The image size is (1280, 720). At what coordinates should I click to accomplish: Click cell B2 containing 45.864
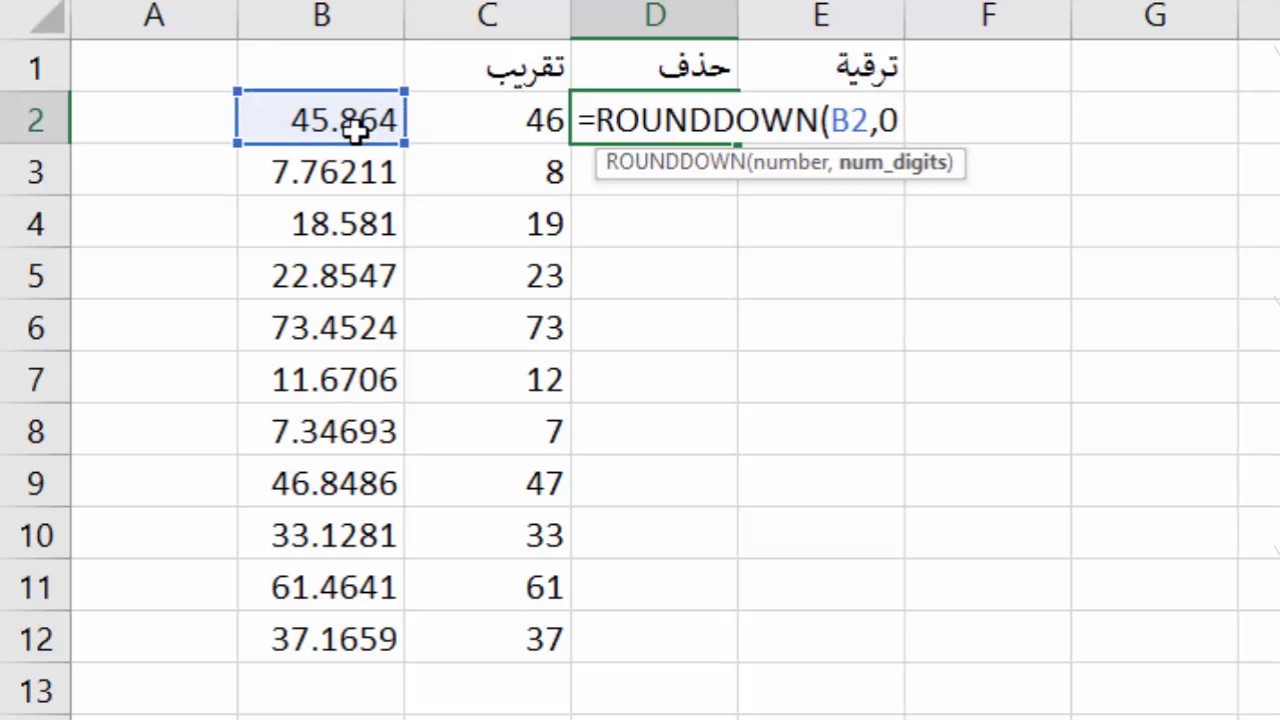click(x=321, y=119)
